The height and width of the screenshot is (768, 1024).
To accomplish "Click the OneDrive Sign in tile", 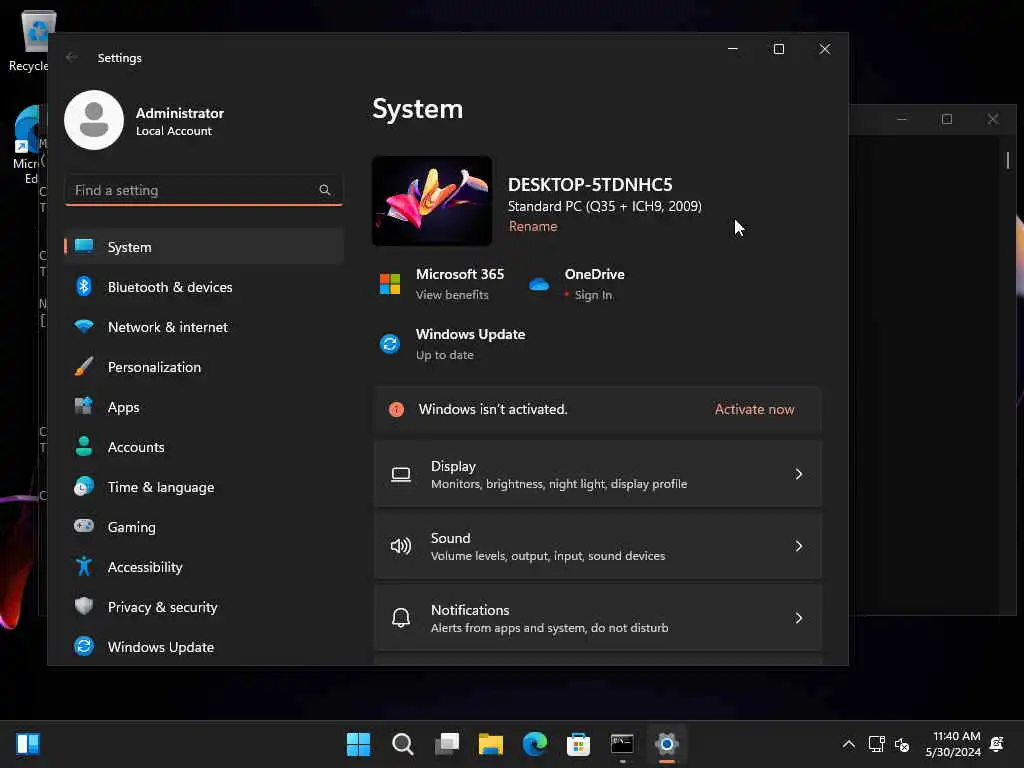I will [x=577, y=284].
